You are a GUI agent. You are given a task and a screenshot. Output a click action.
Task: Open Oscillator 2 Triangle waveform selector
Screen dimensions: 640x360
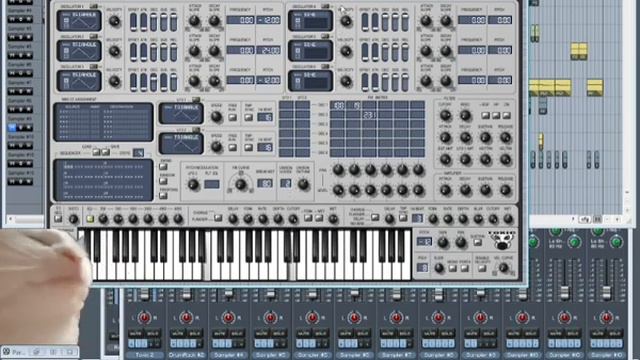(x=79, y=51)
